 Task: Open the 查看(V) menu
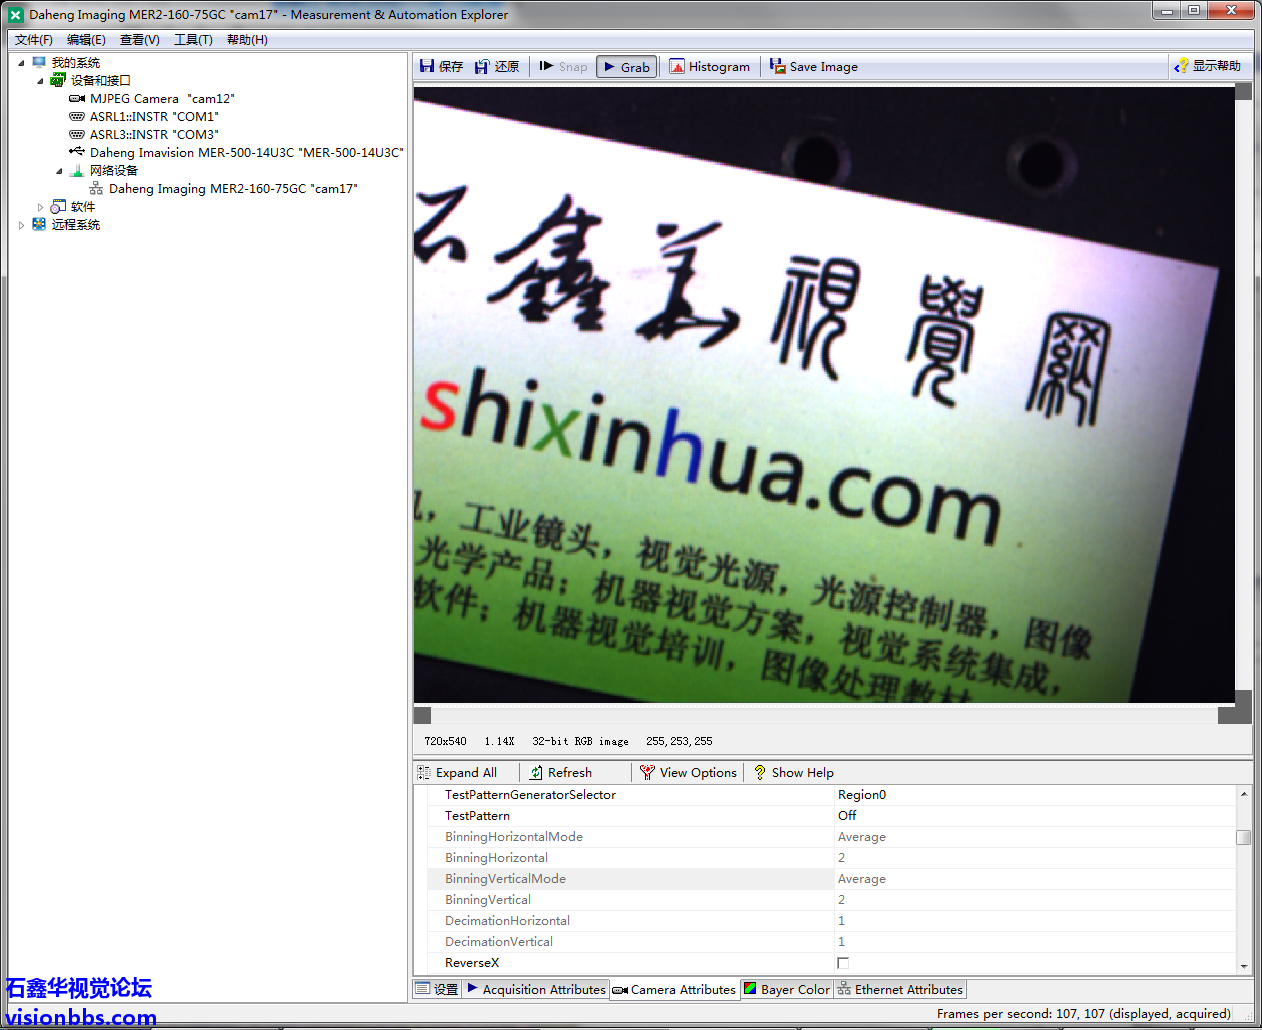coord(140,40)
